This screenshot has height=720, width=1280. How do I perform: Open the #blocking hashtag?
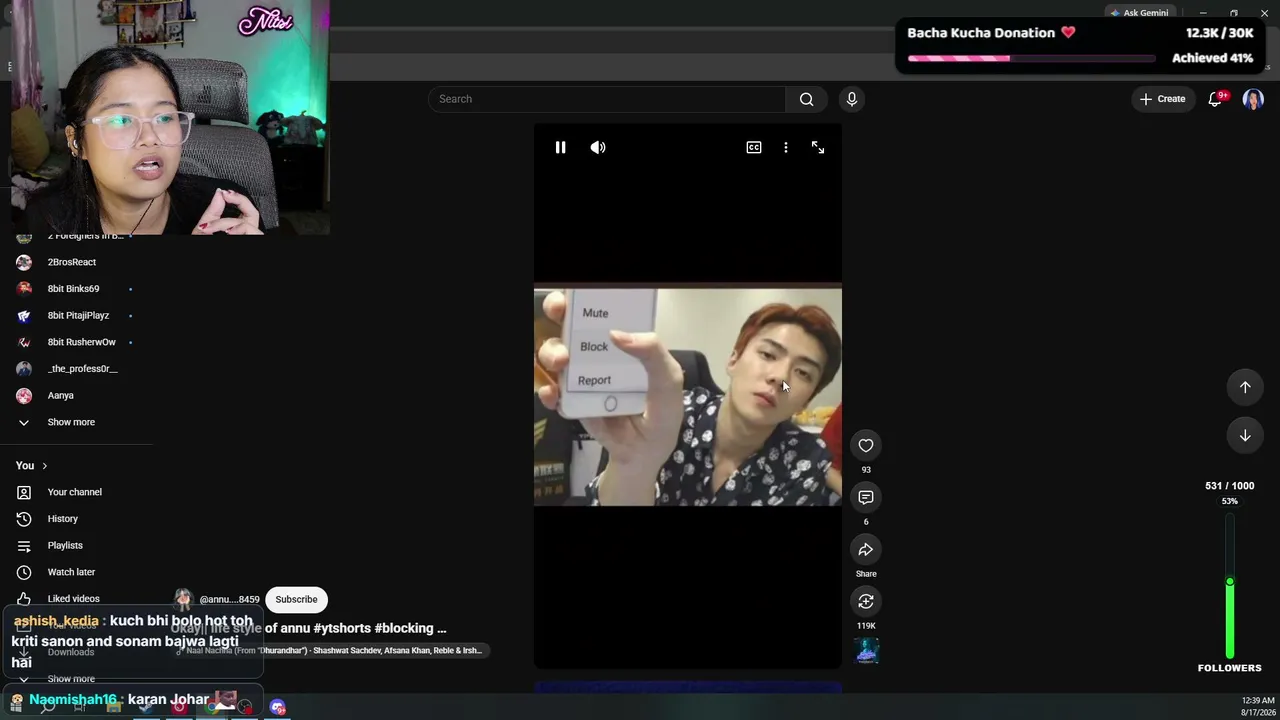coord(404,628)
